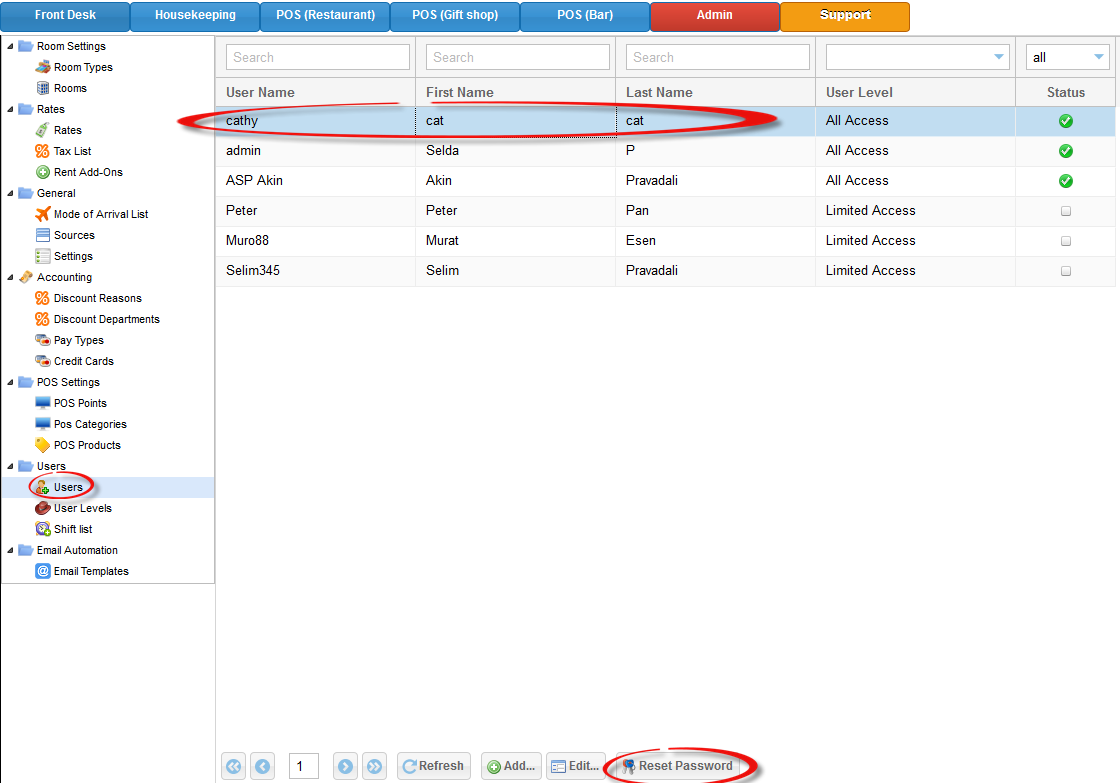Enable the status checkbox for Muro88

tap(1065, 241)
